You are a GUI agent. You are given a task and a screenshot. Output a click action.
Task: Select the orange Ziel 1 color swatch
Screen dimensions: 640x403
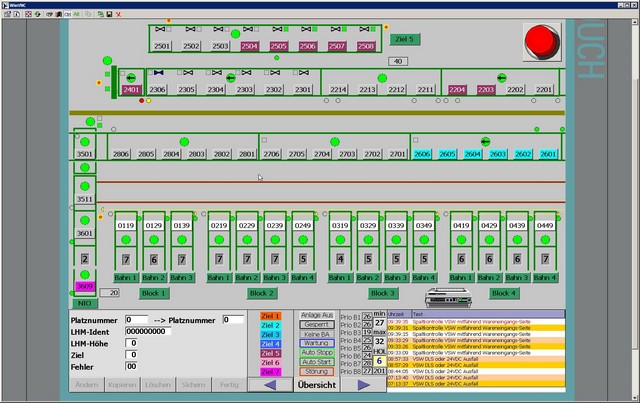click(270, 316)
